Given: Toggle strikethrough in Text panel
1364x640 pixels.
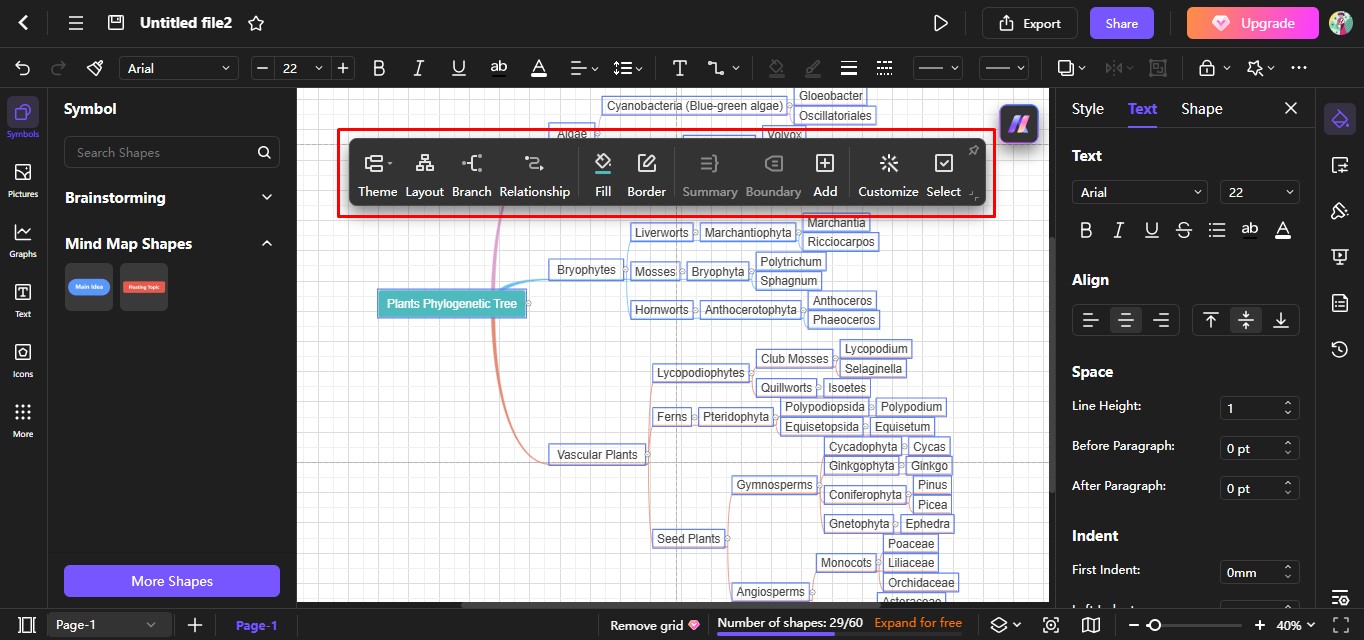Looking at the screenshot, I should click(1184, 230).
